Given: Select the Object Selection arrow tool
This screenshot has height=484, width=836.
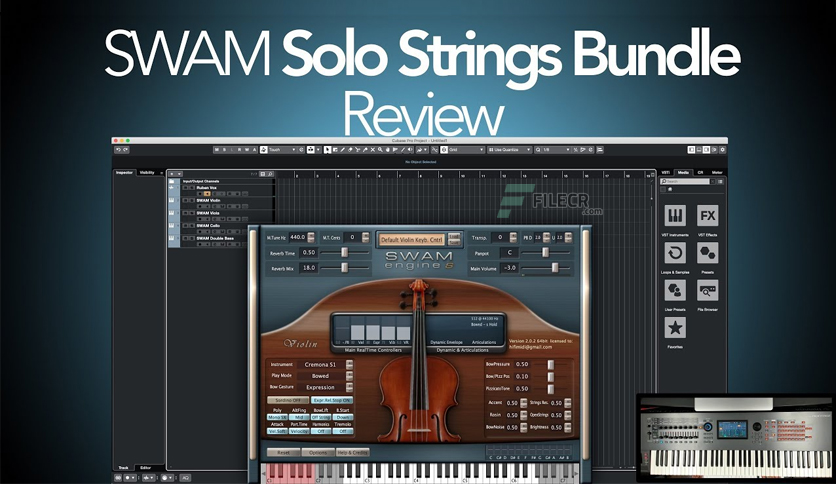Looking at the screenshot, I should point(327,150).
